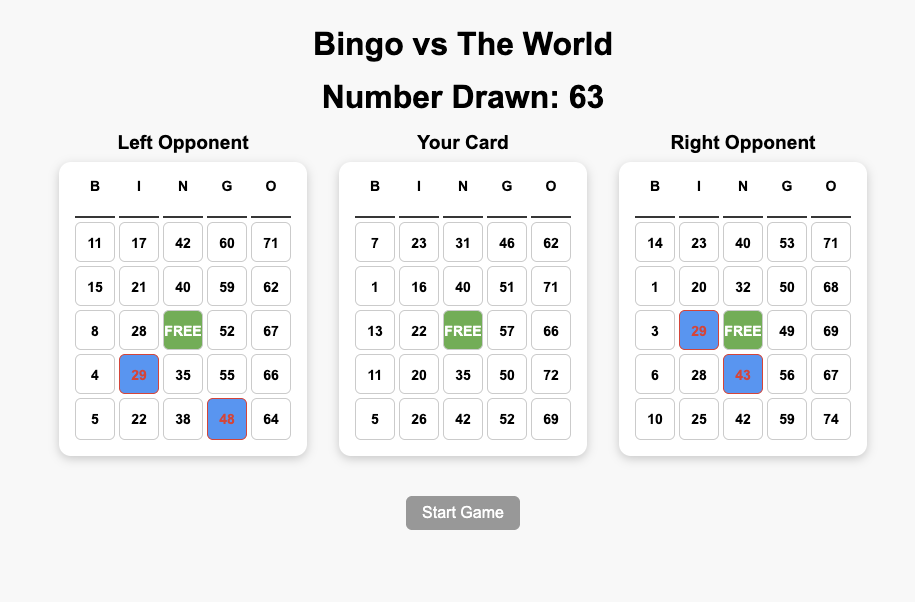This screenshot has height=602, width=915.
Task: Click the Your Card title
Action: [x=462, y=143]
